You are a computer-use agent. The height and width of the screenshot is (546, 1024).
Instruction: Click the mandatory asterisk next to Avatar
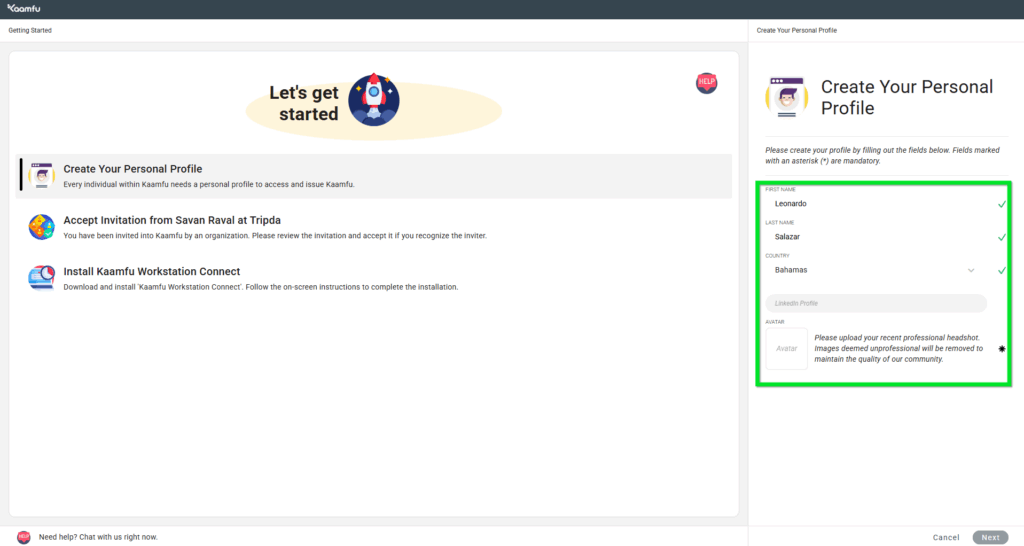(x=1001, y=349)
